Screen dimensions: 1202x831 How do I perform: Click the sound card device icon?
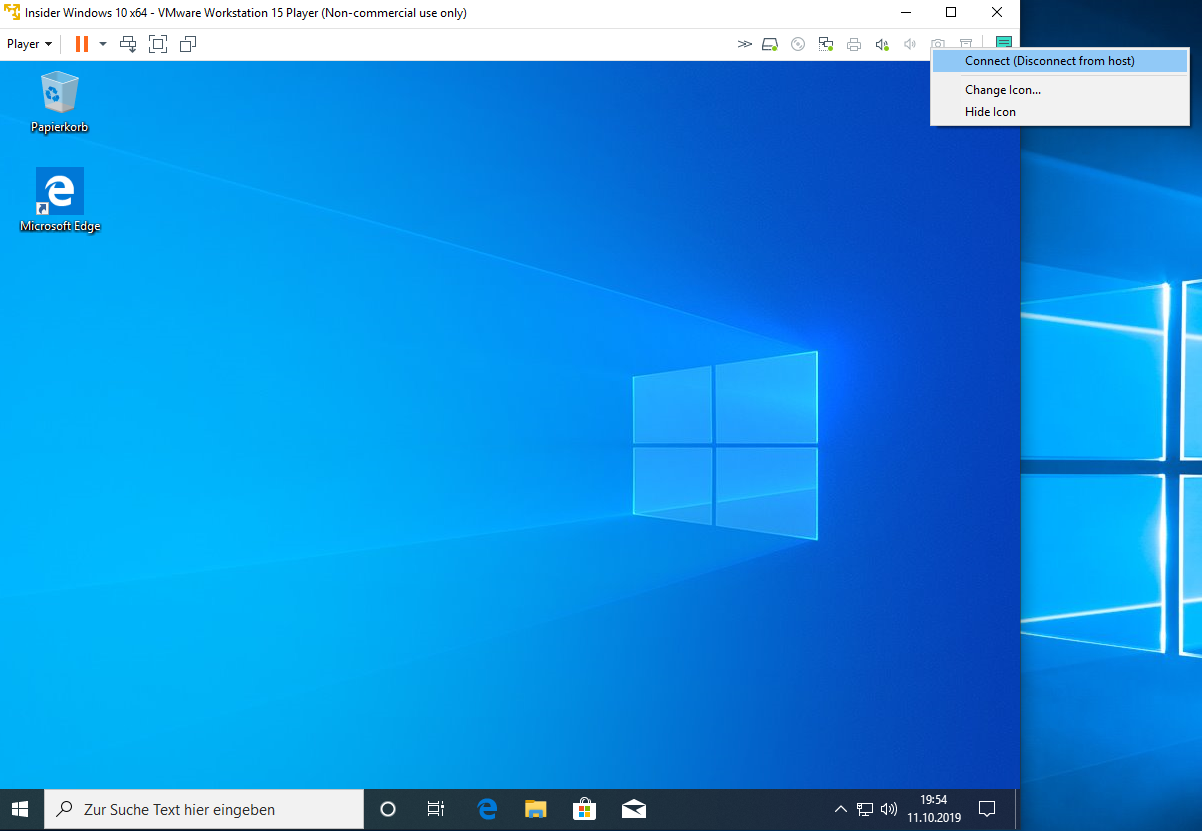click(882, 44)
